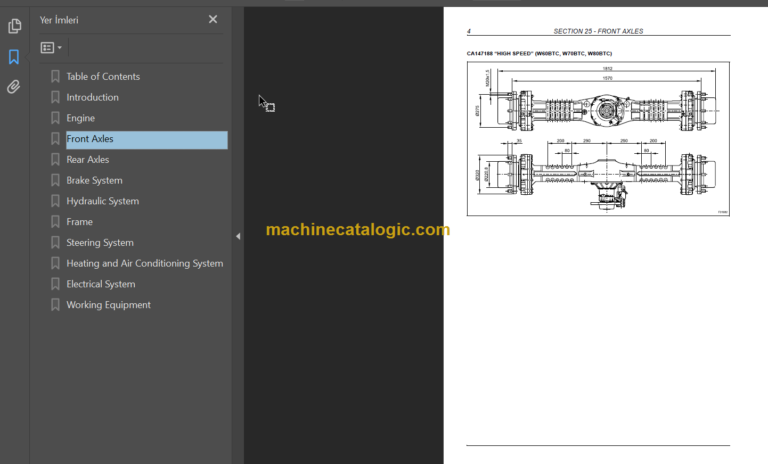The image size is (768, 464).
Task: Open the attachments paperclip icon
Action: point(14,87)
